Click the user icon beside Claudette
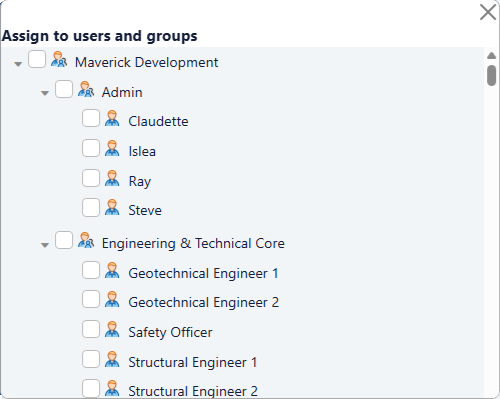Viewport: 500px width, 399px height. (112, 118)
